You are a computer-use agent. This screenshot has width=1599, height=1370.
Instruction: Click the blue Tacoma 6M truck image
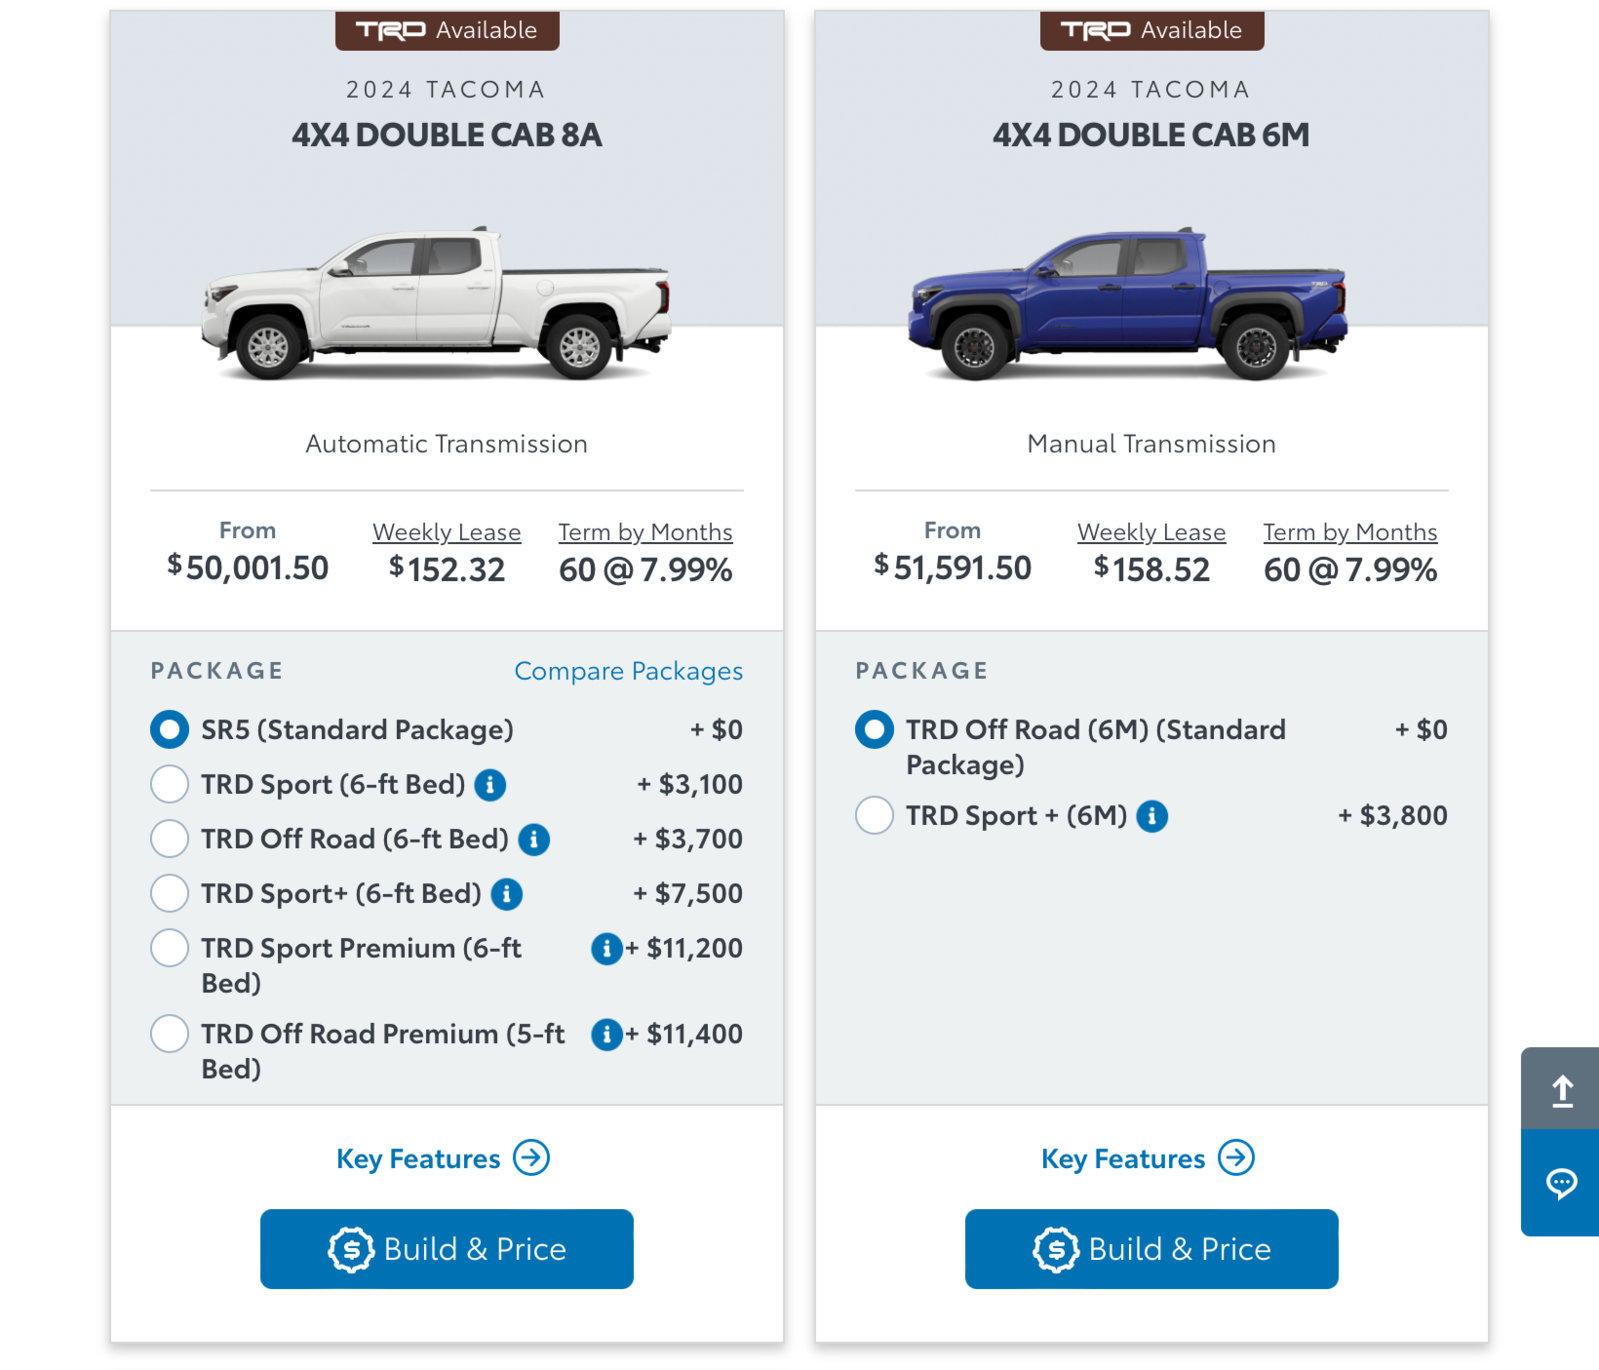1128,304
